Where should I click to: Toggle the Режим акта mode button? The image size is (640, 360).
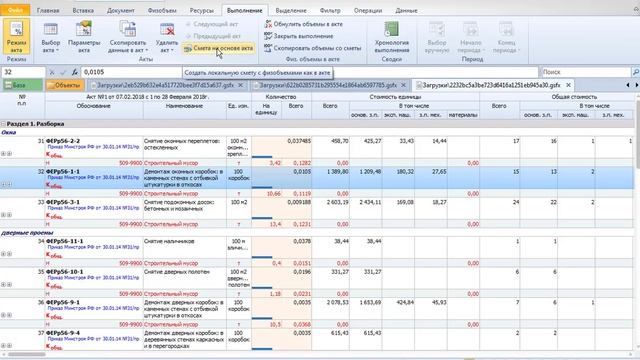pos(16,37)
